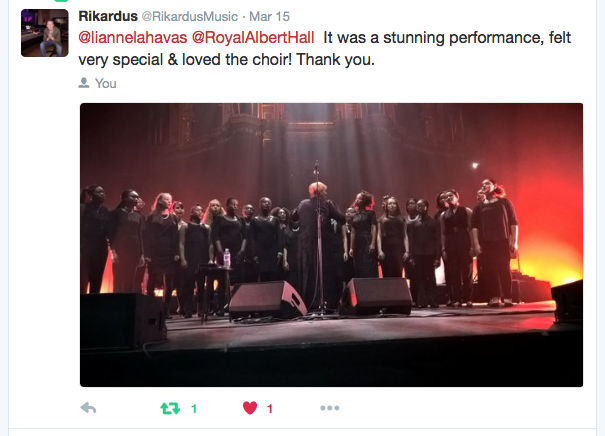Image resolution: width=605 pixels, height=436 pixels.
Task: Click blank footer space beside ellipsis icon
Action: click(463, 408)
